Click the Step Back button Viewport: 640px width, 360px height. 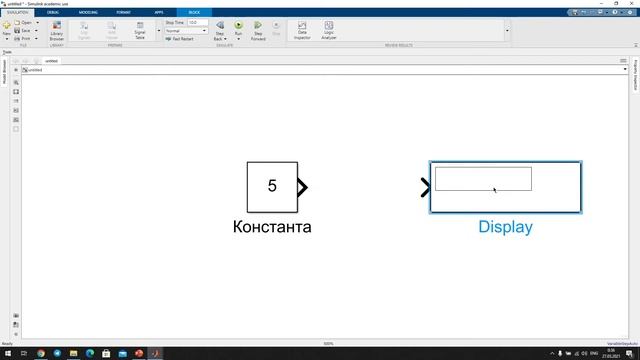tap(220, 27)
